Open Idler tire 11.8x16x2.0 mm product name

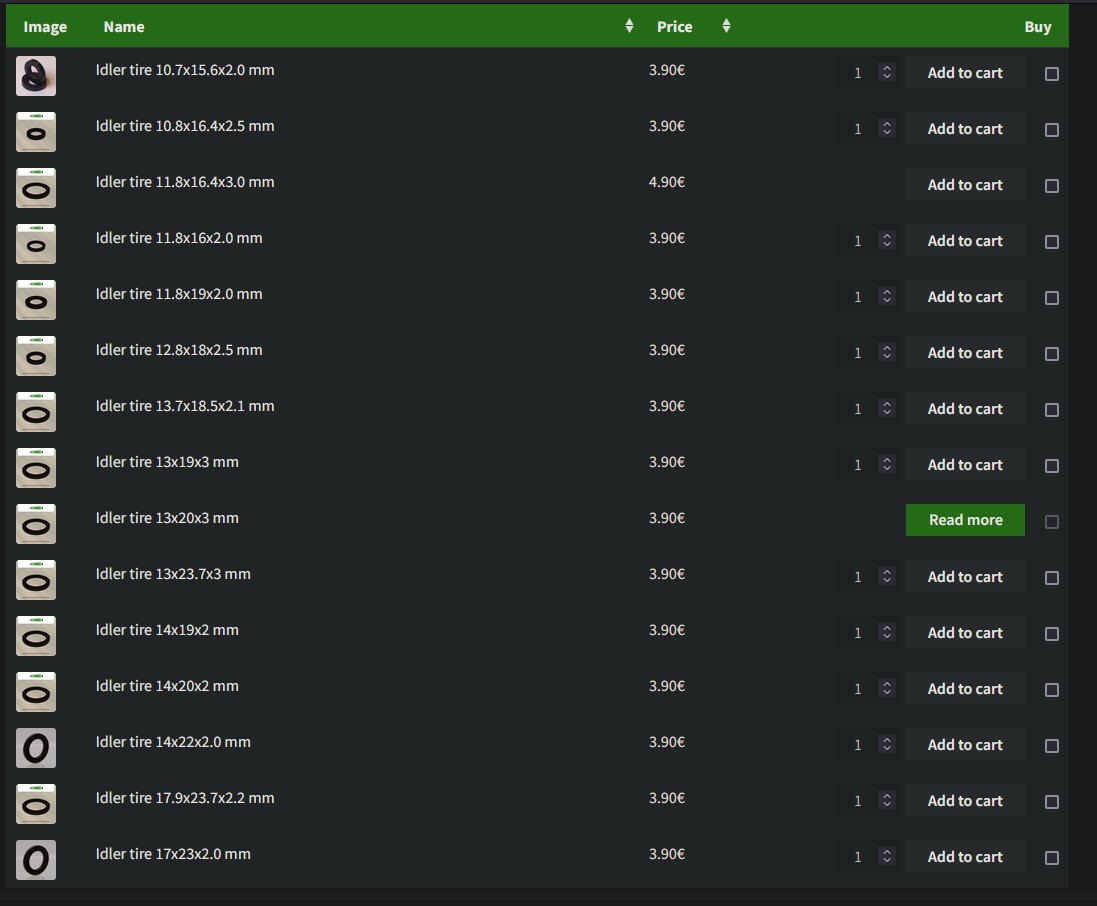[x=179, y=238]
